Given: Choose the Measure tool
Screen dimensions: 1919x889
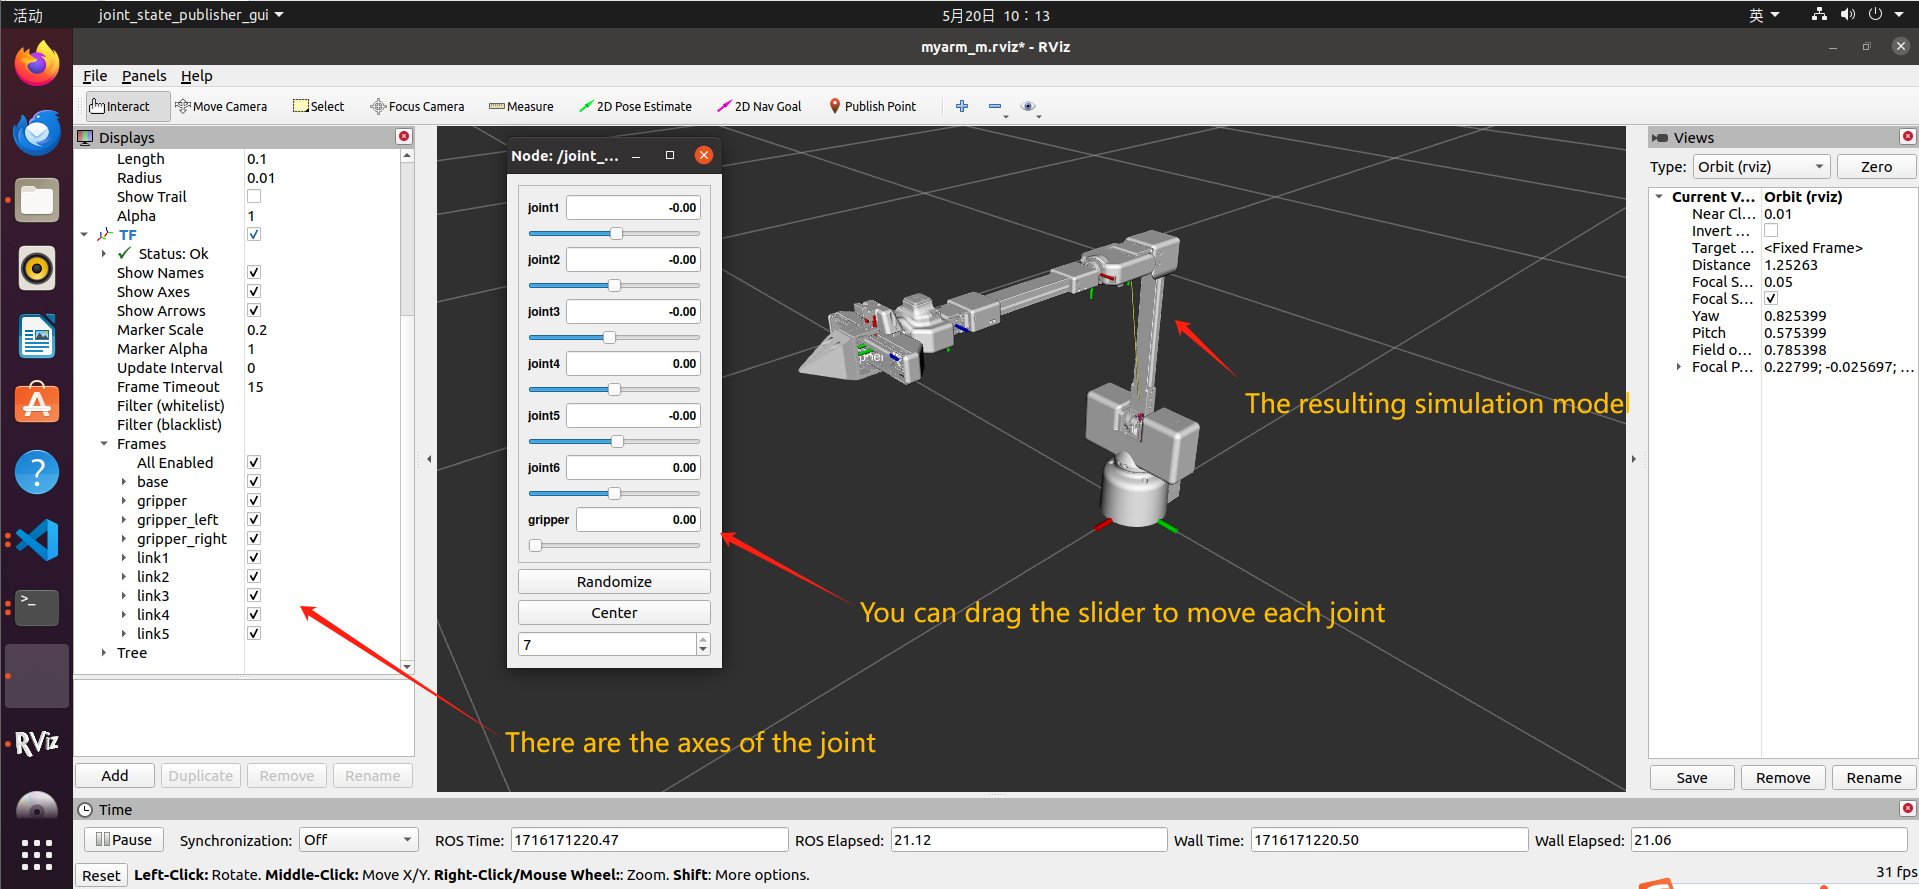Looking at the screenshot, I should click(x=521, y=106).
